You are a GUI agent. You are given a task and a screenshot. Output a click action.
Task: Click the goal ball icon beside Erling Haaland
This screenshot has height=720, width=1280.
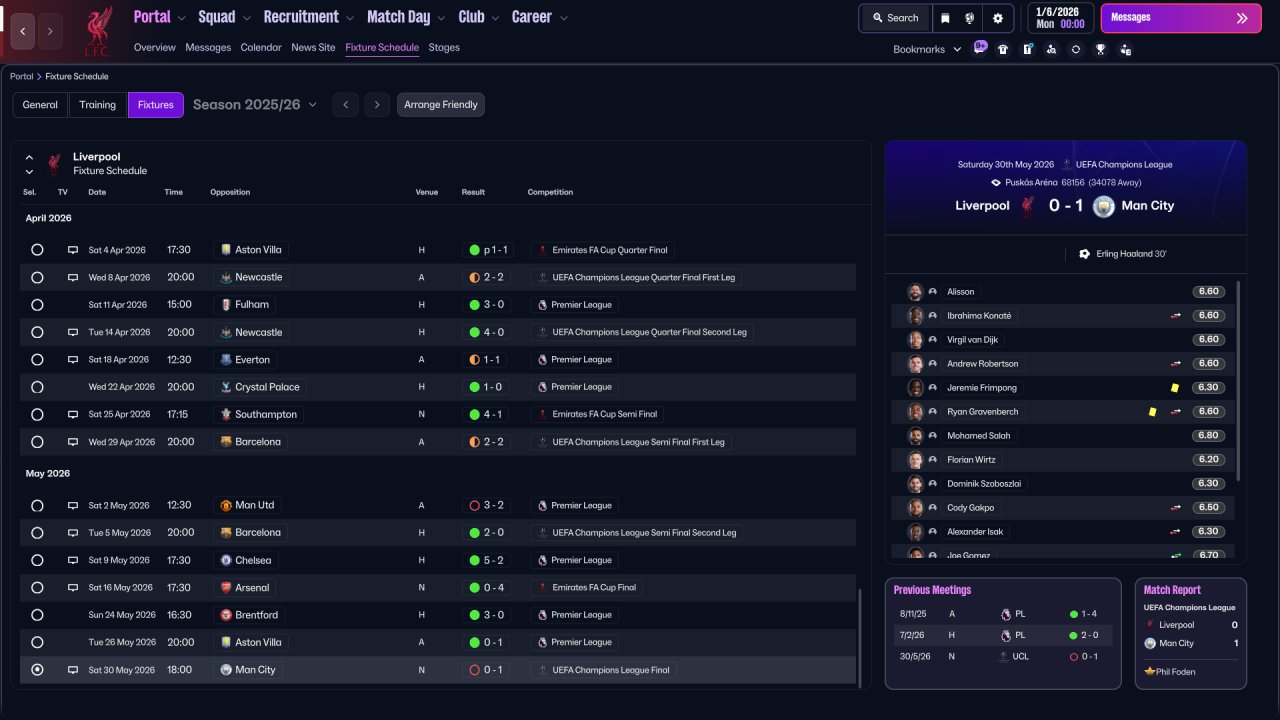click(1084, 254)
